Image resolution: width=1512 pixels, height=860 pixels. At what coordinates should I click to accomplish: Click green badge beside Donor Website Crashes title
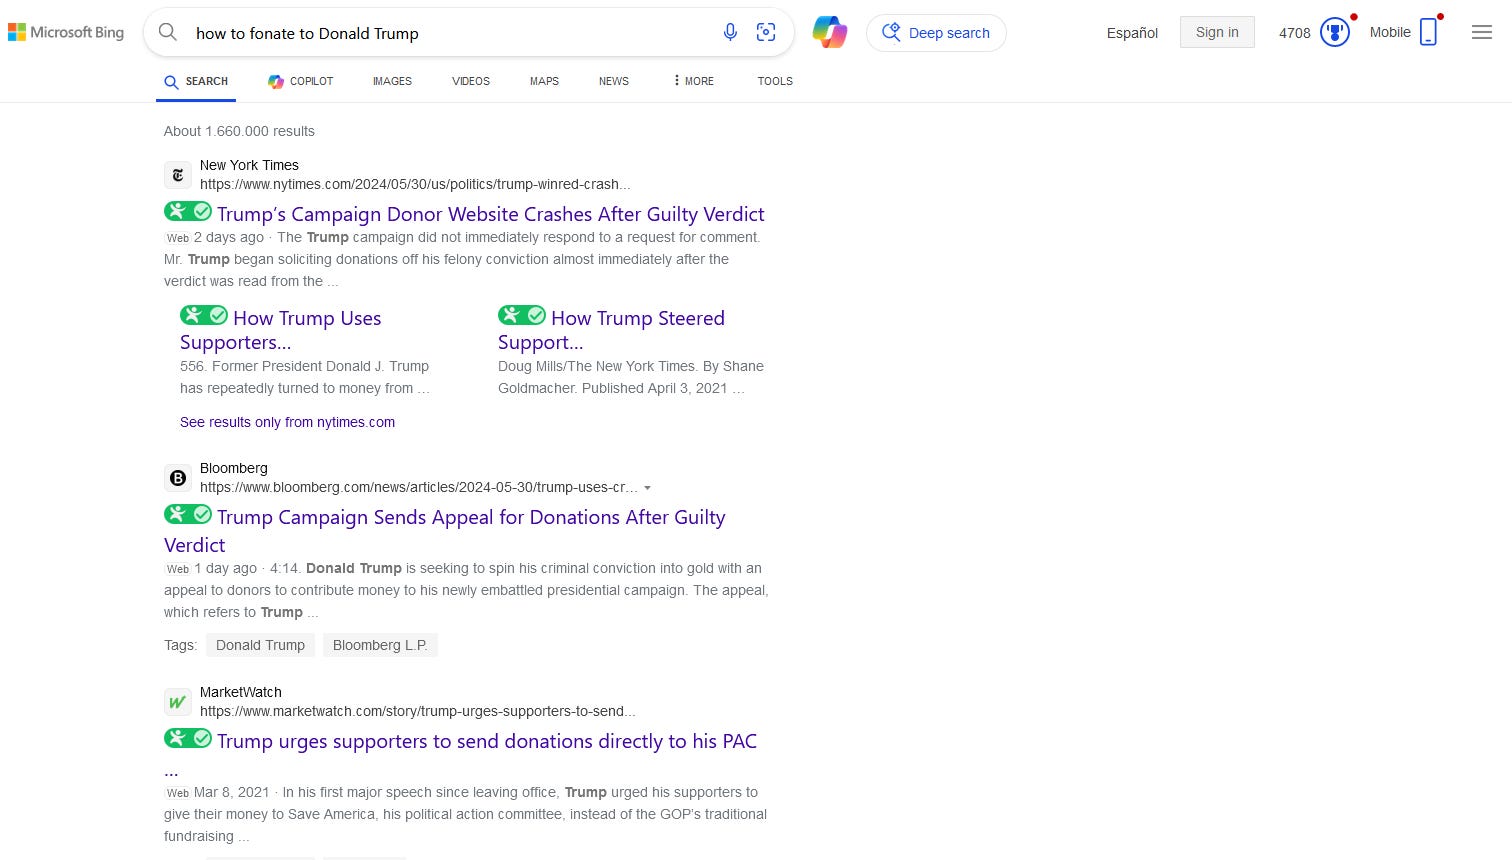click(188, 211)
